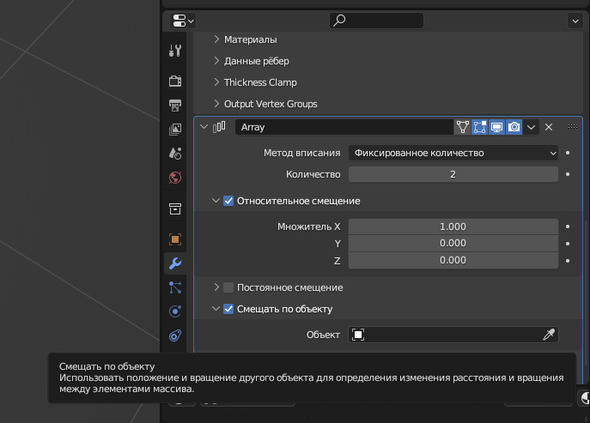The image size is (590, 423).
Task: Open the View Layer properties tab
Action: click(175, 129)
